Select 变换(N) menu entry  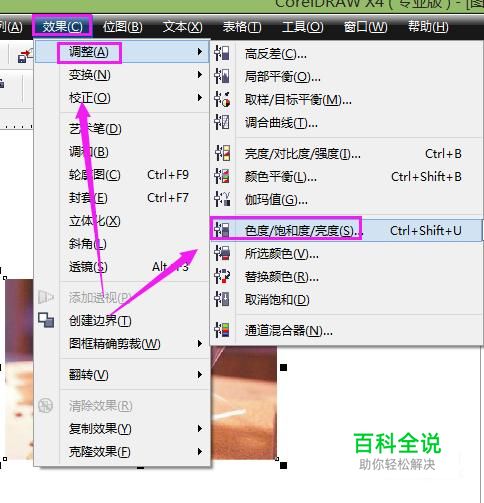[122, 75]
